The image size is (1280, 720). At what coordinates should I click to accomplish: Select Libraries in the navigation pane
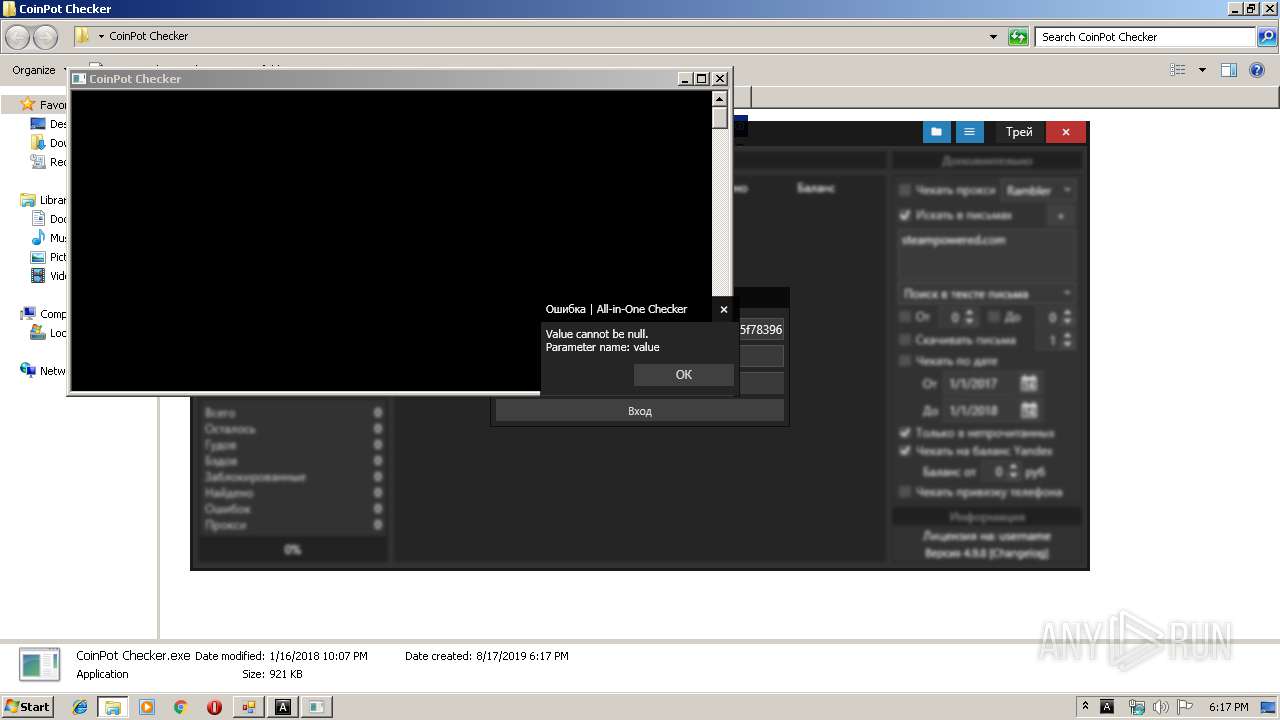click(44, 200)
